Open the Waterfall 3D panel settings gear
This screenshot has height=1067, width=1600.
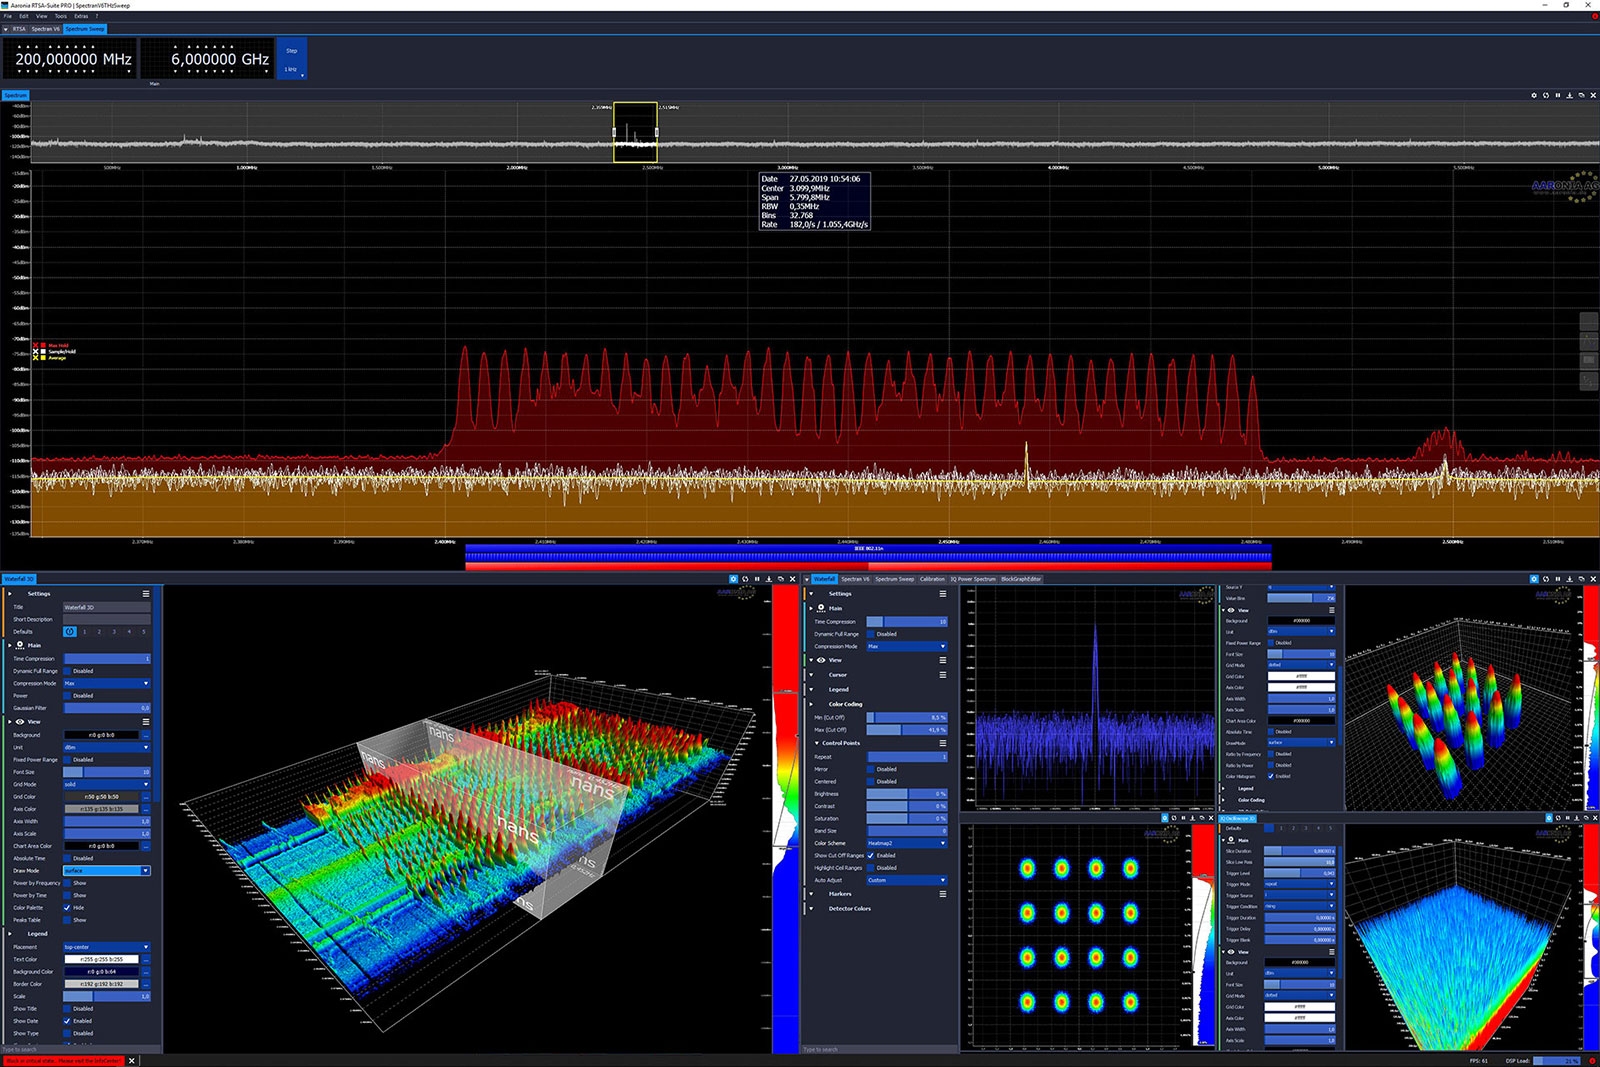tap(733, 579)
